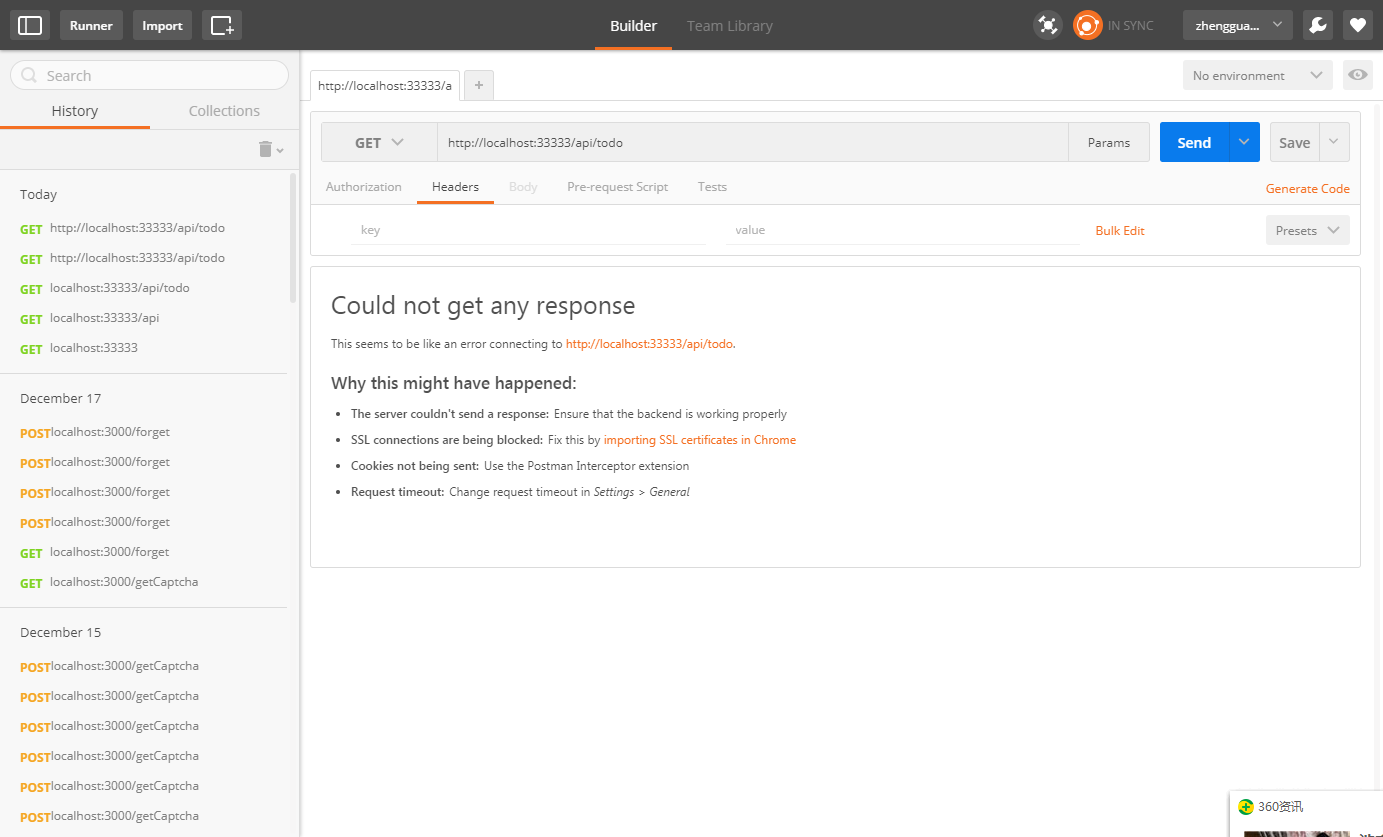Open the Tests tab
Viewport: 1383px width, 837px height.
[x=712, y=187]
